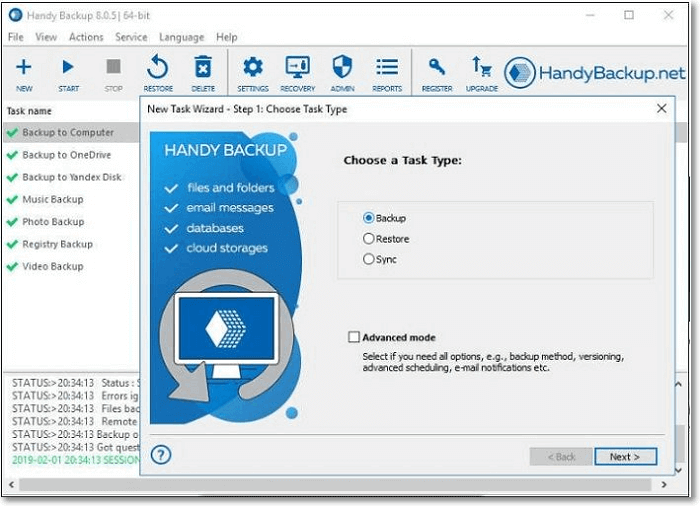Click the Restore toolbar icon
Image resolution: width=700 pixels, height=506 pixels.
point(158,68)
